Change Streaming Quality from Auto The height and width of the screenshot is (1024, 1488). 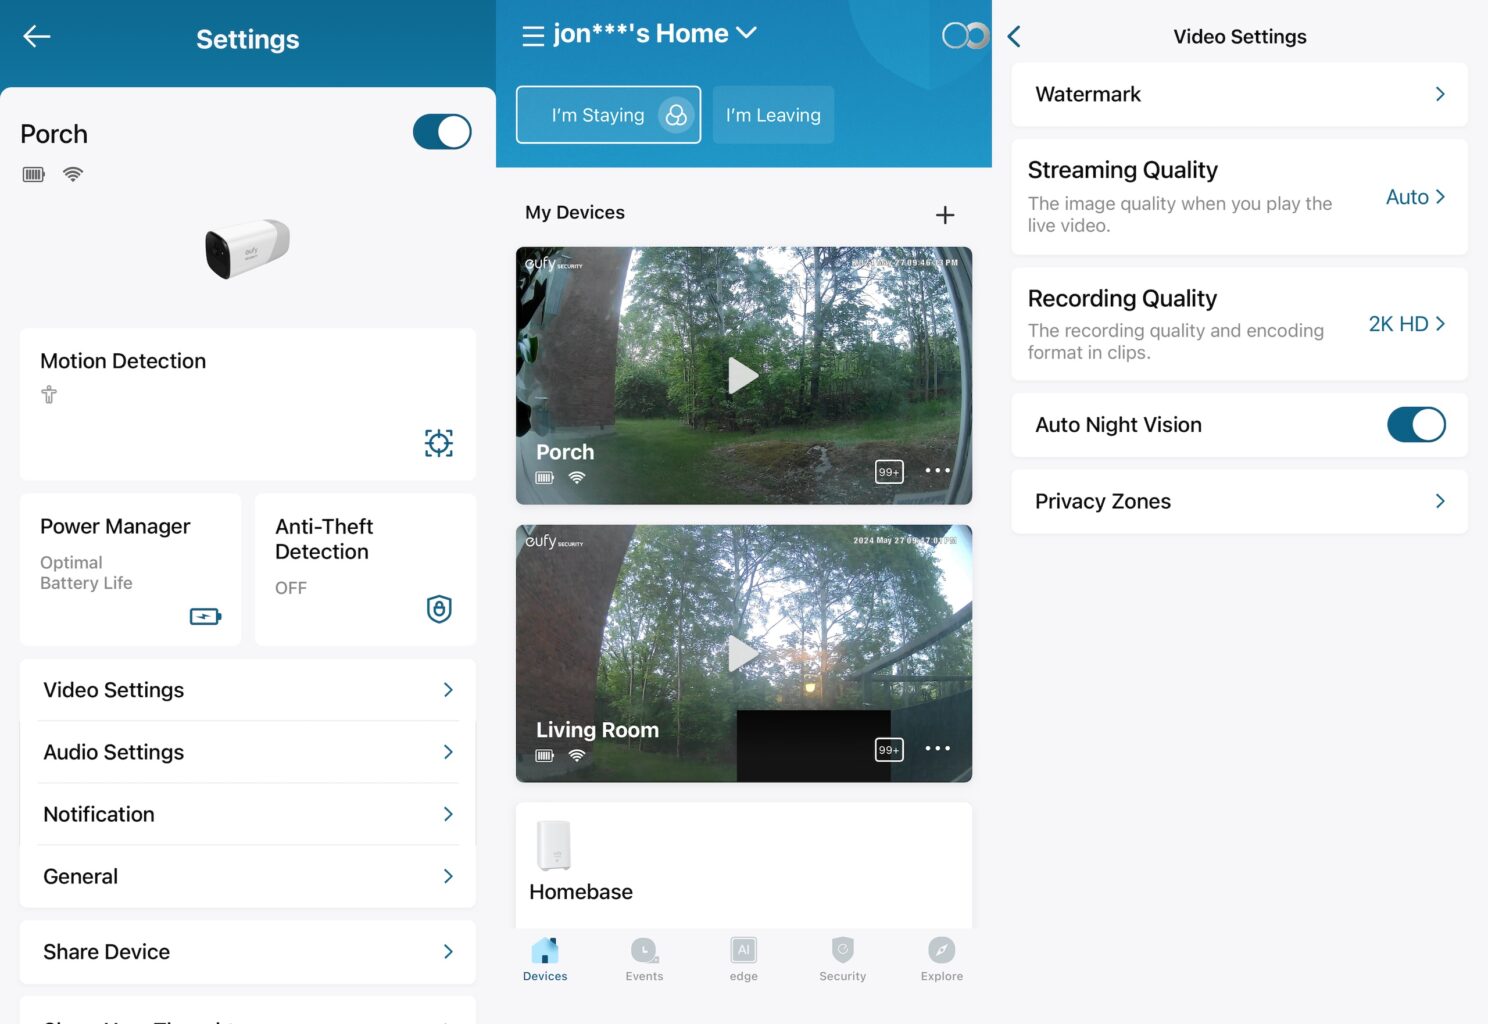click(1414, 197)
